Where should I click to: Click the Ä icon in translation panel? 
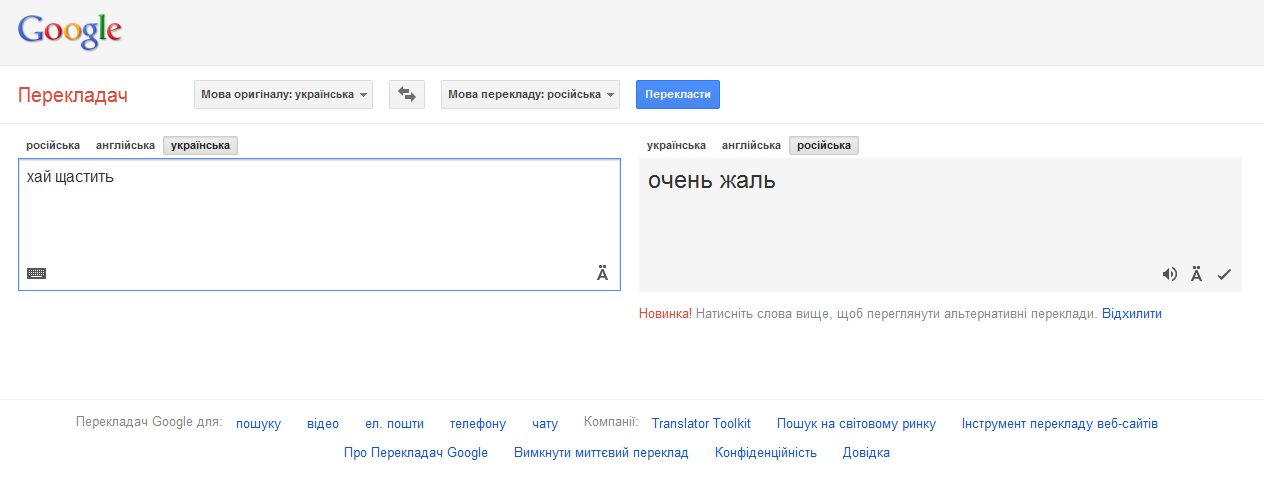click(1196, 274)
